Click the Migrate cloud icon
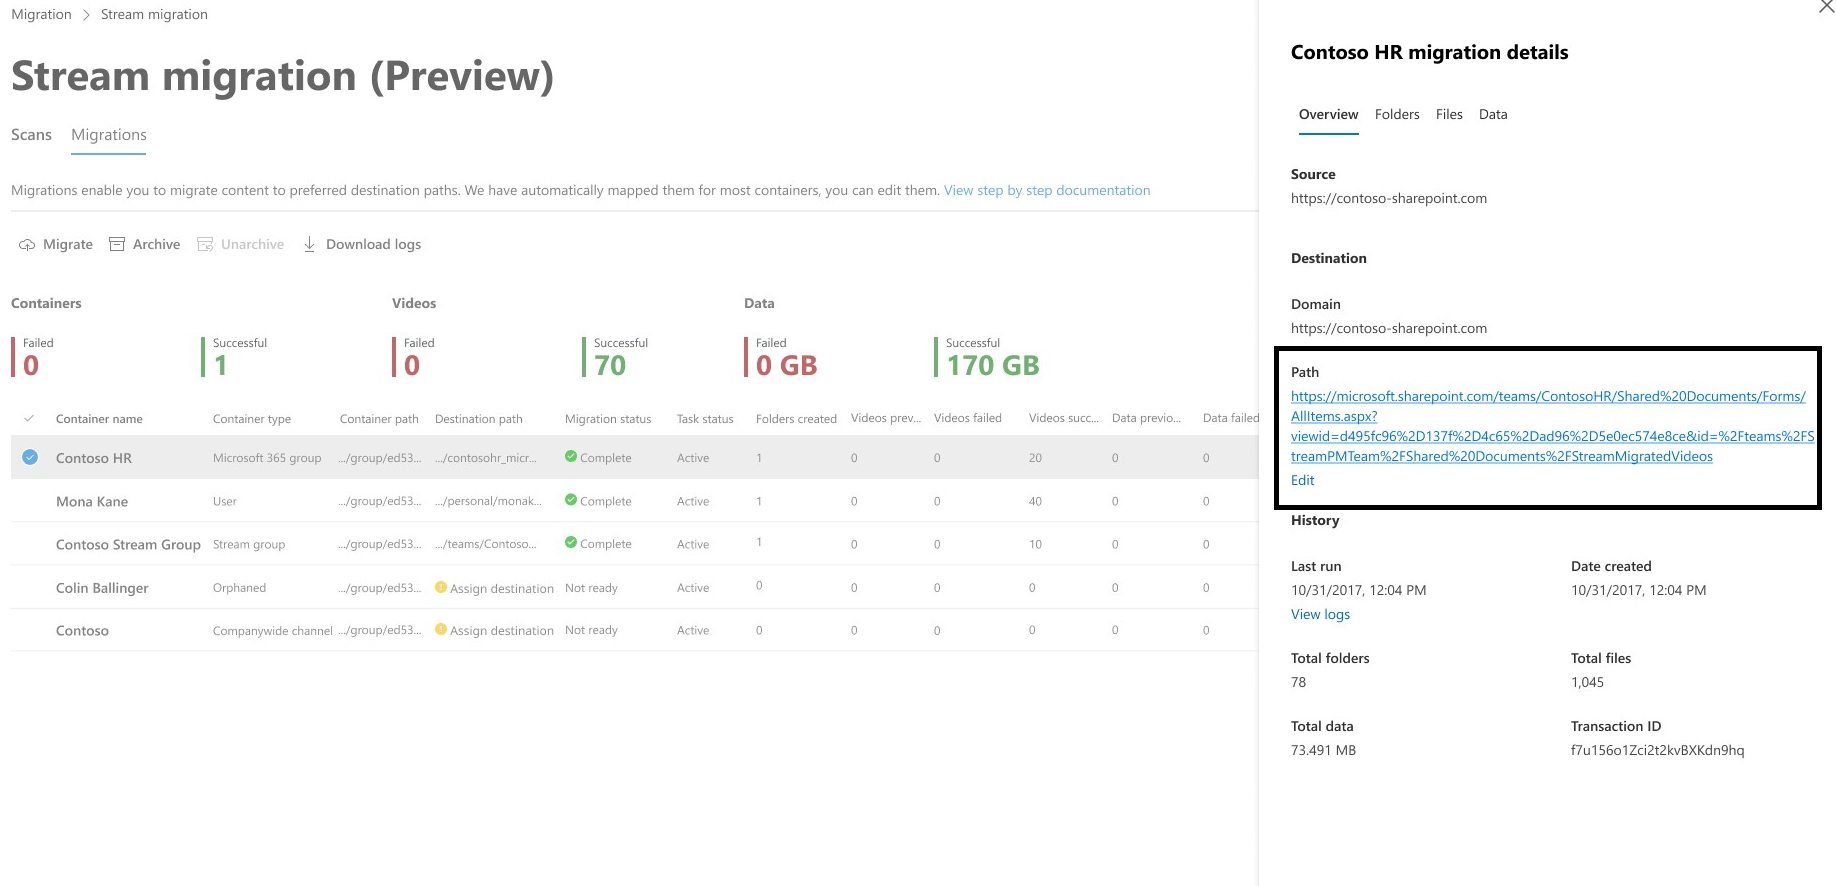This screenshot has height=886, width=1836. tap(27, 245)
